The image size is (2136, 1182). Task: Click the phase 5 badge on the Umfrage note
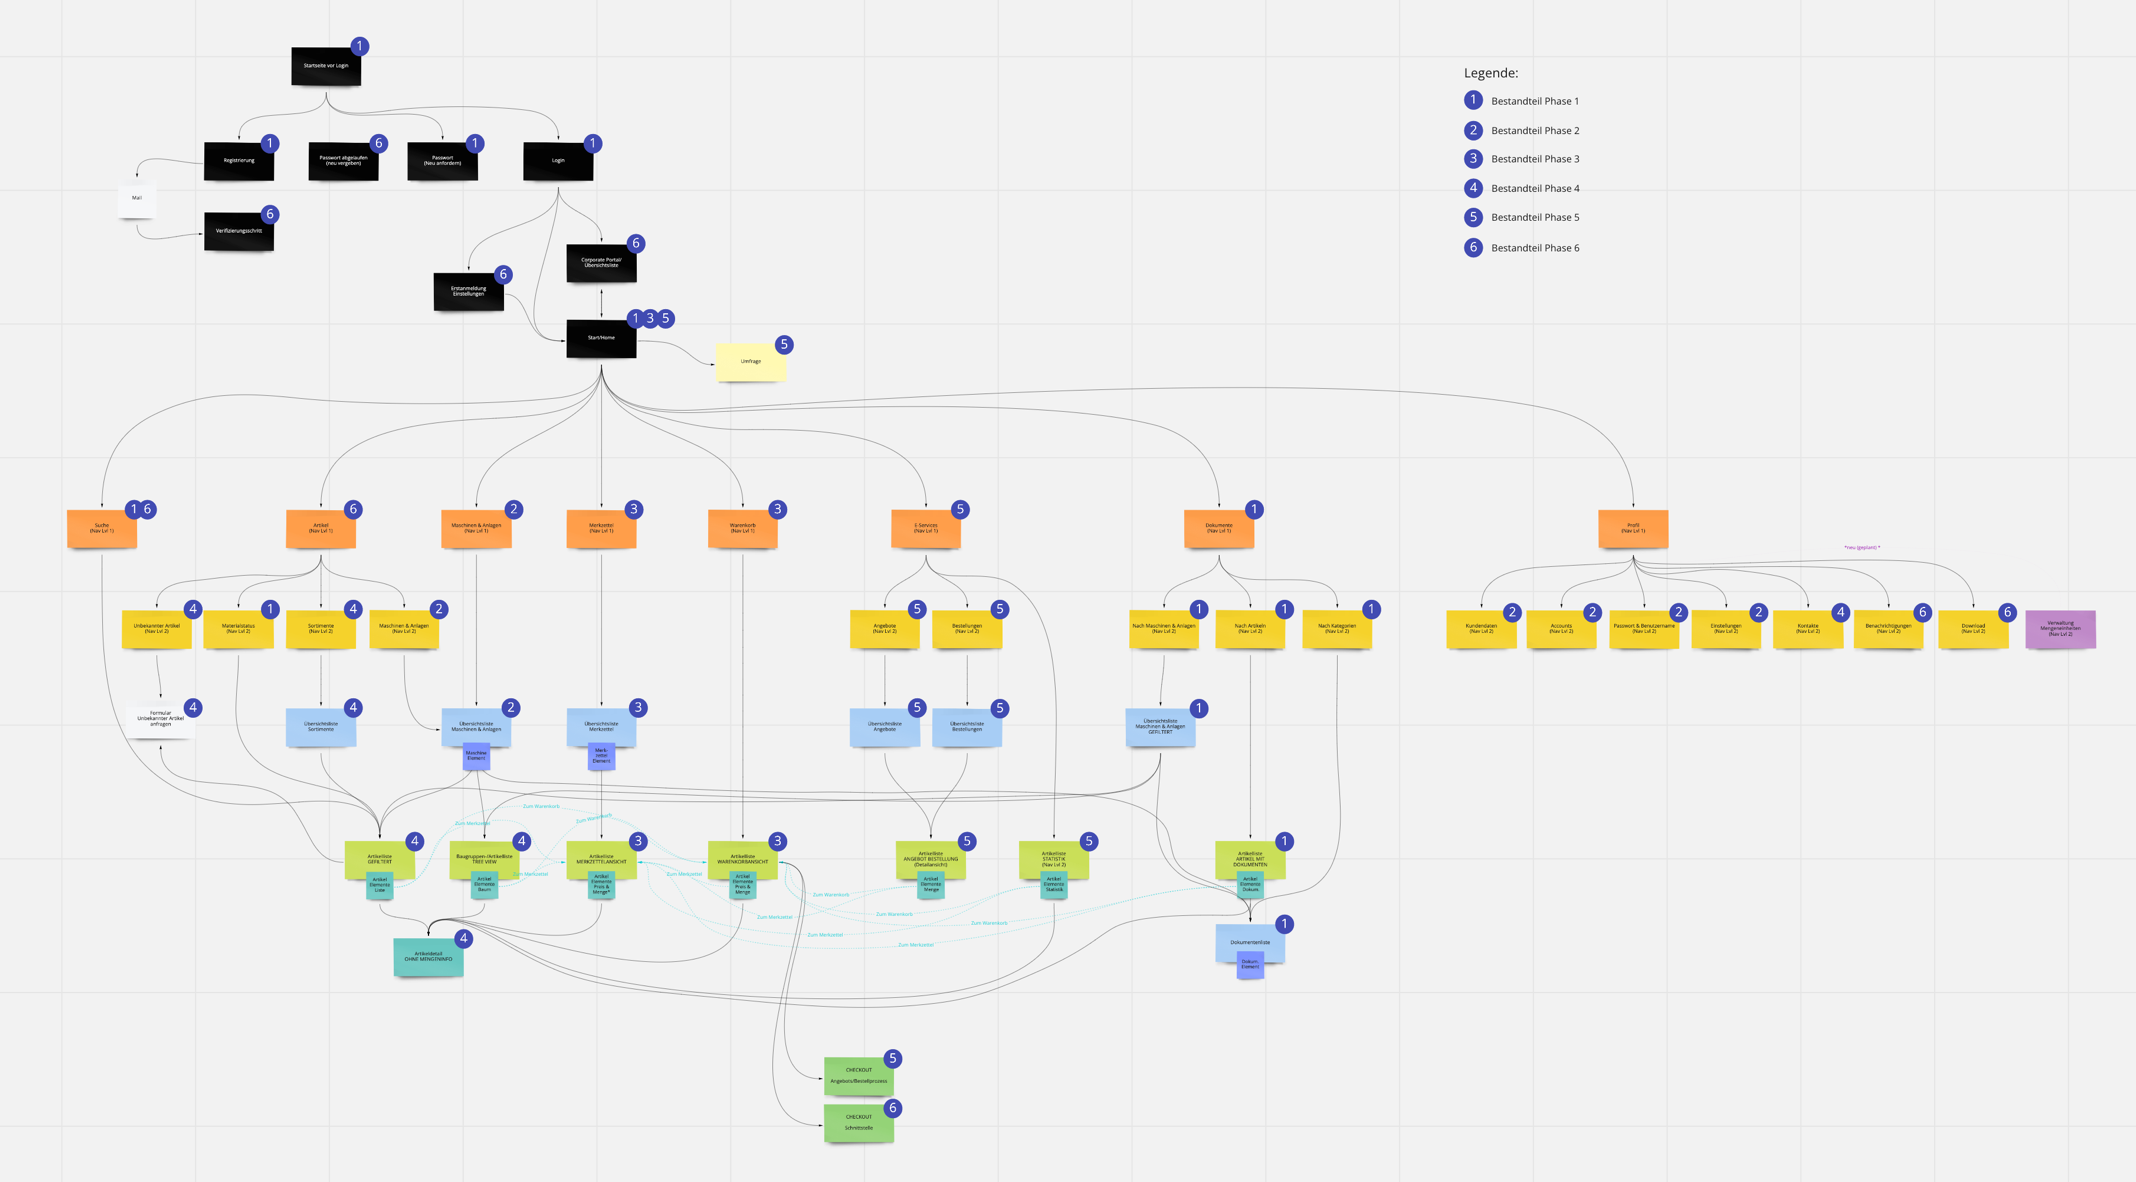click(783, 344)
